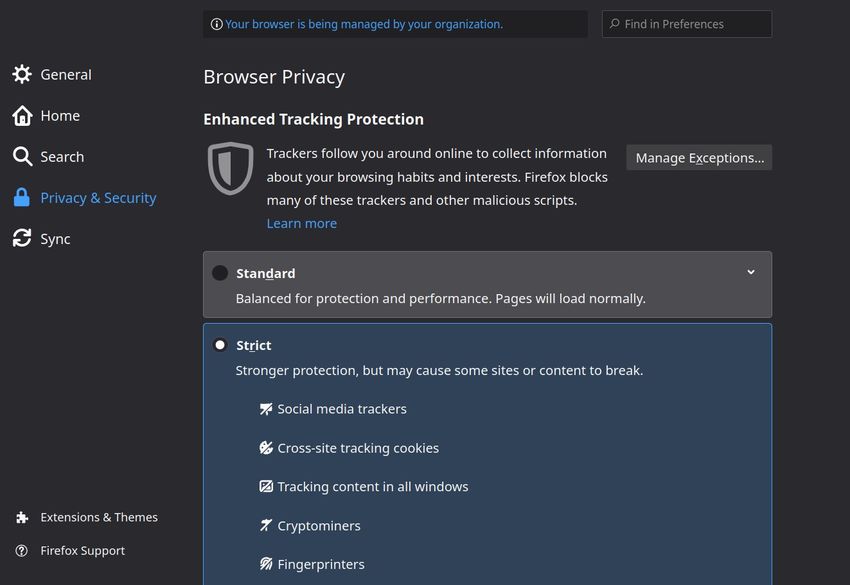850x585 pixels.
Task: Expand the Standard option details chevron
Action: (x=751, y=272)
